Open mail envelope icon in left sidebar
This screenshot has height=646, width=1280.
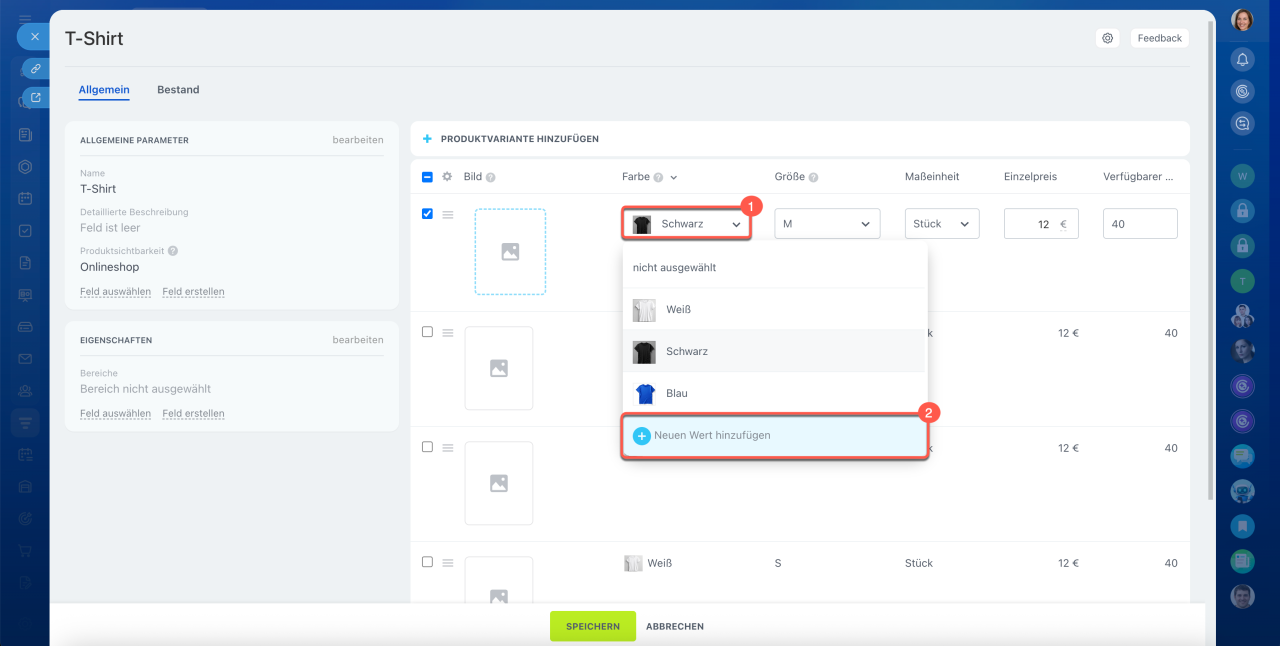coord(25,358)
